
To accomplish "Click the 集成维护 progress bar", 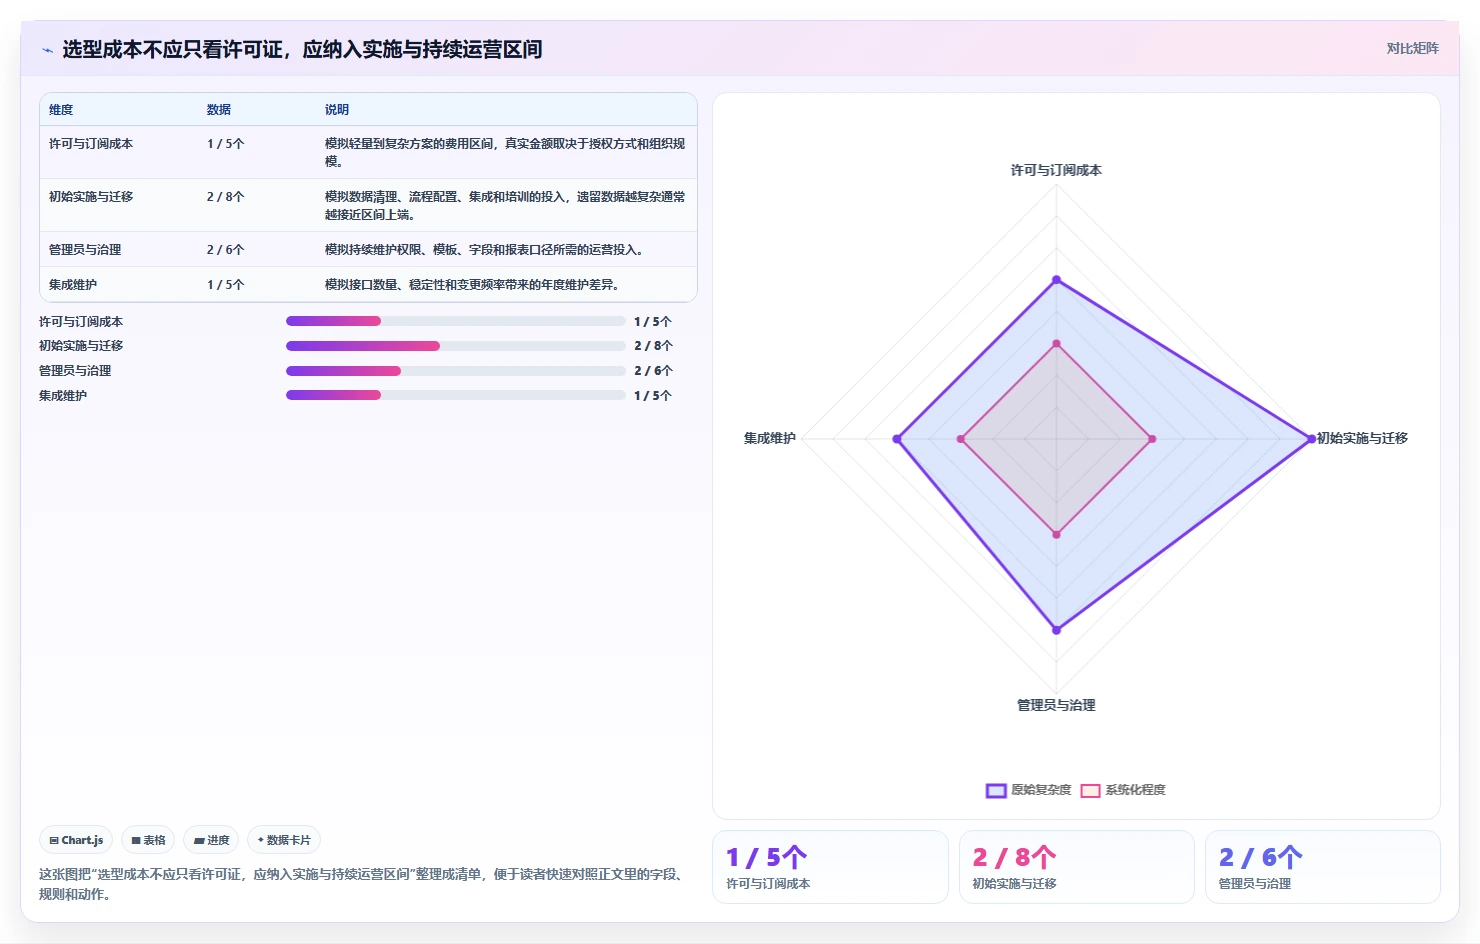I will pos(456,395).
